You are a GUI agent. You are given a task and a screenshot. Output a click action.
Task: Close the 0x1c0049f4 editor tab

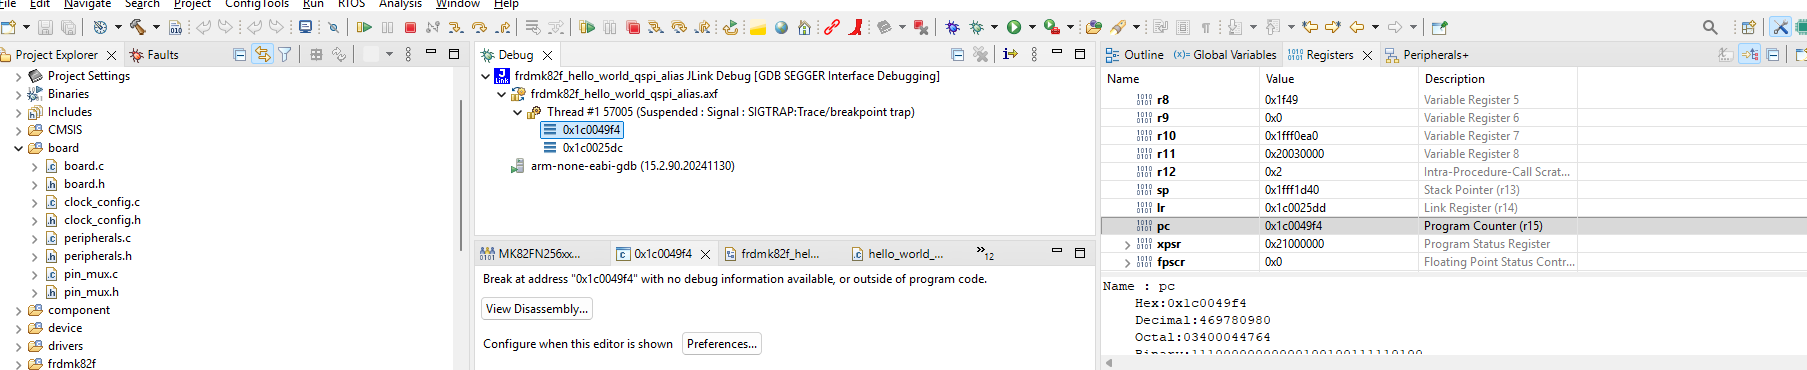pyautogui.click(x=706, y=254)
